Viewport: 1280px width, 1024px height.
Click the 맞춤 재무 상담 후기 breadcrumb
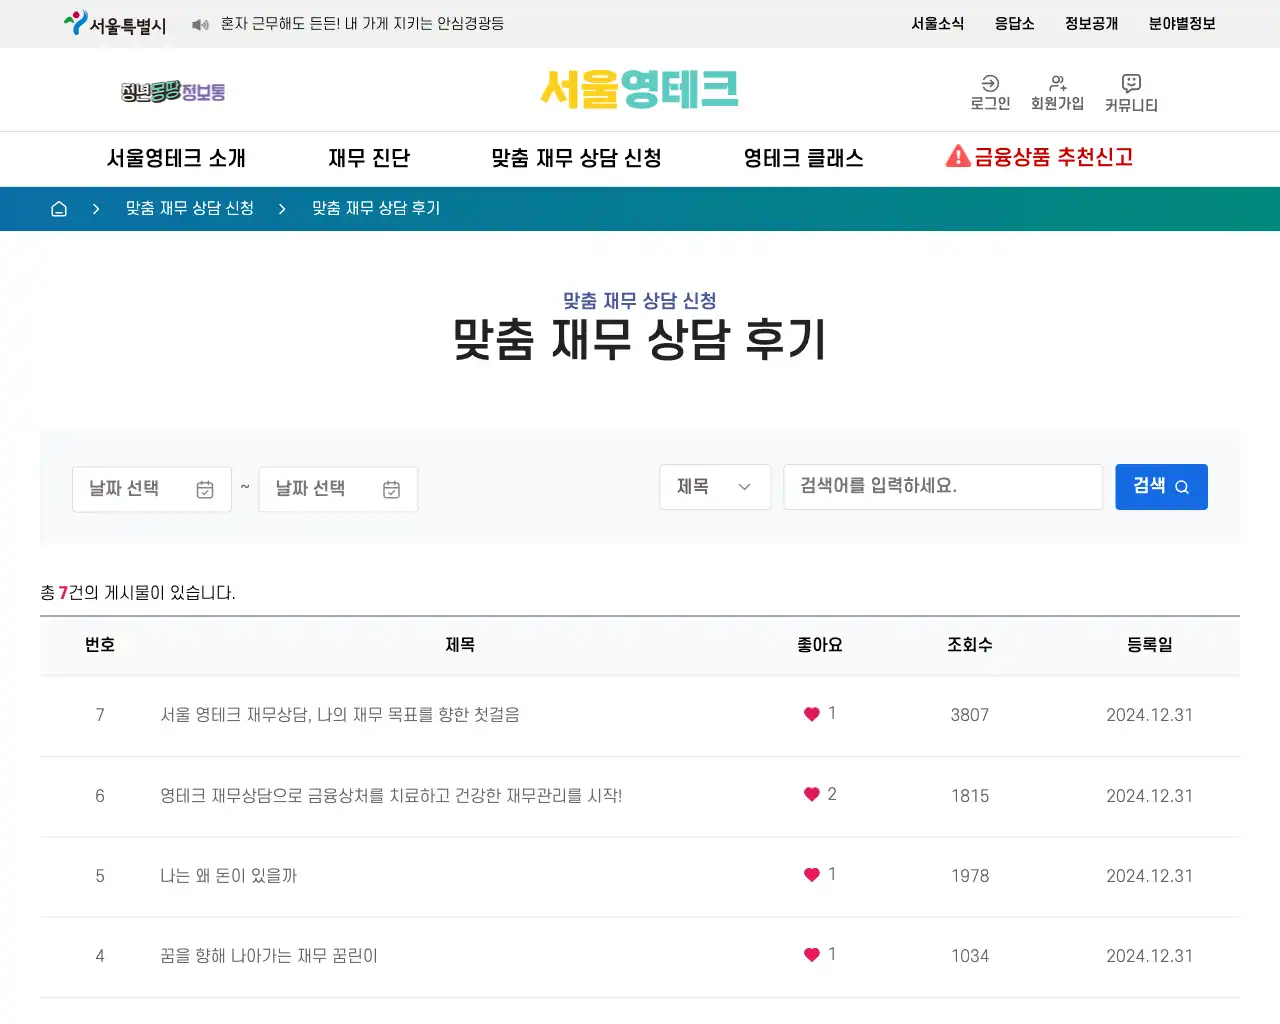point(376,208)
